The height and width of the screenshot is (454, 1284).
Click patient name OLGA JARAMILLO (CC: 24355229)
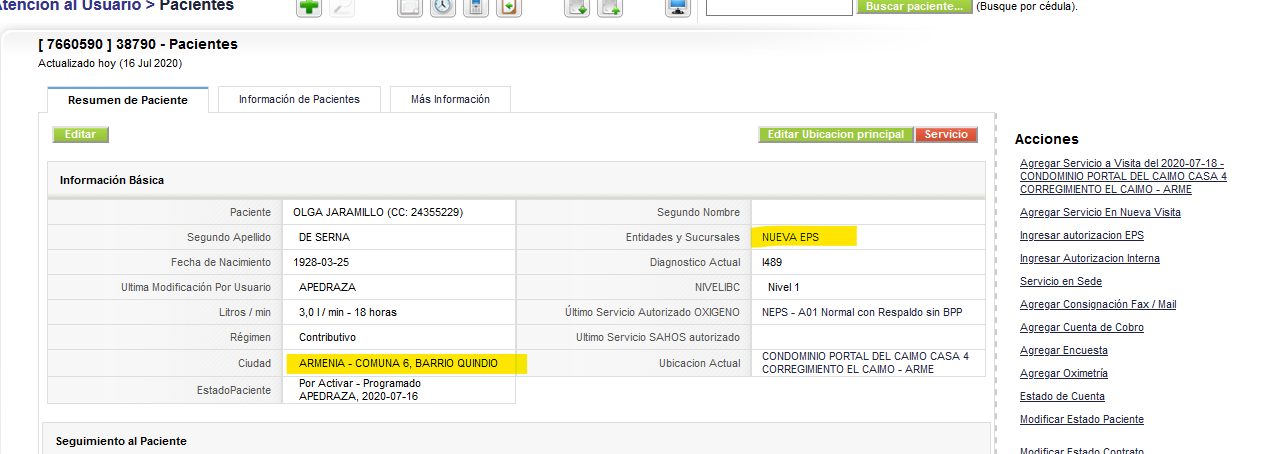click(x=378, y=212)
